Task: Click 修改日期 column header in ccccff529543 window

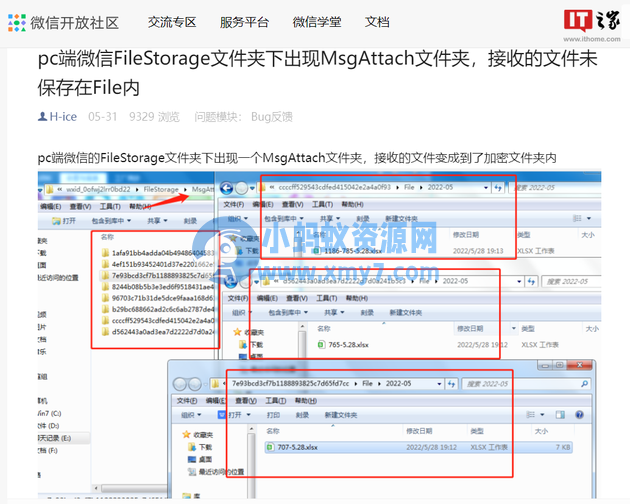Action: (x=466, y=235)
